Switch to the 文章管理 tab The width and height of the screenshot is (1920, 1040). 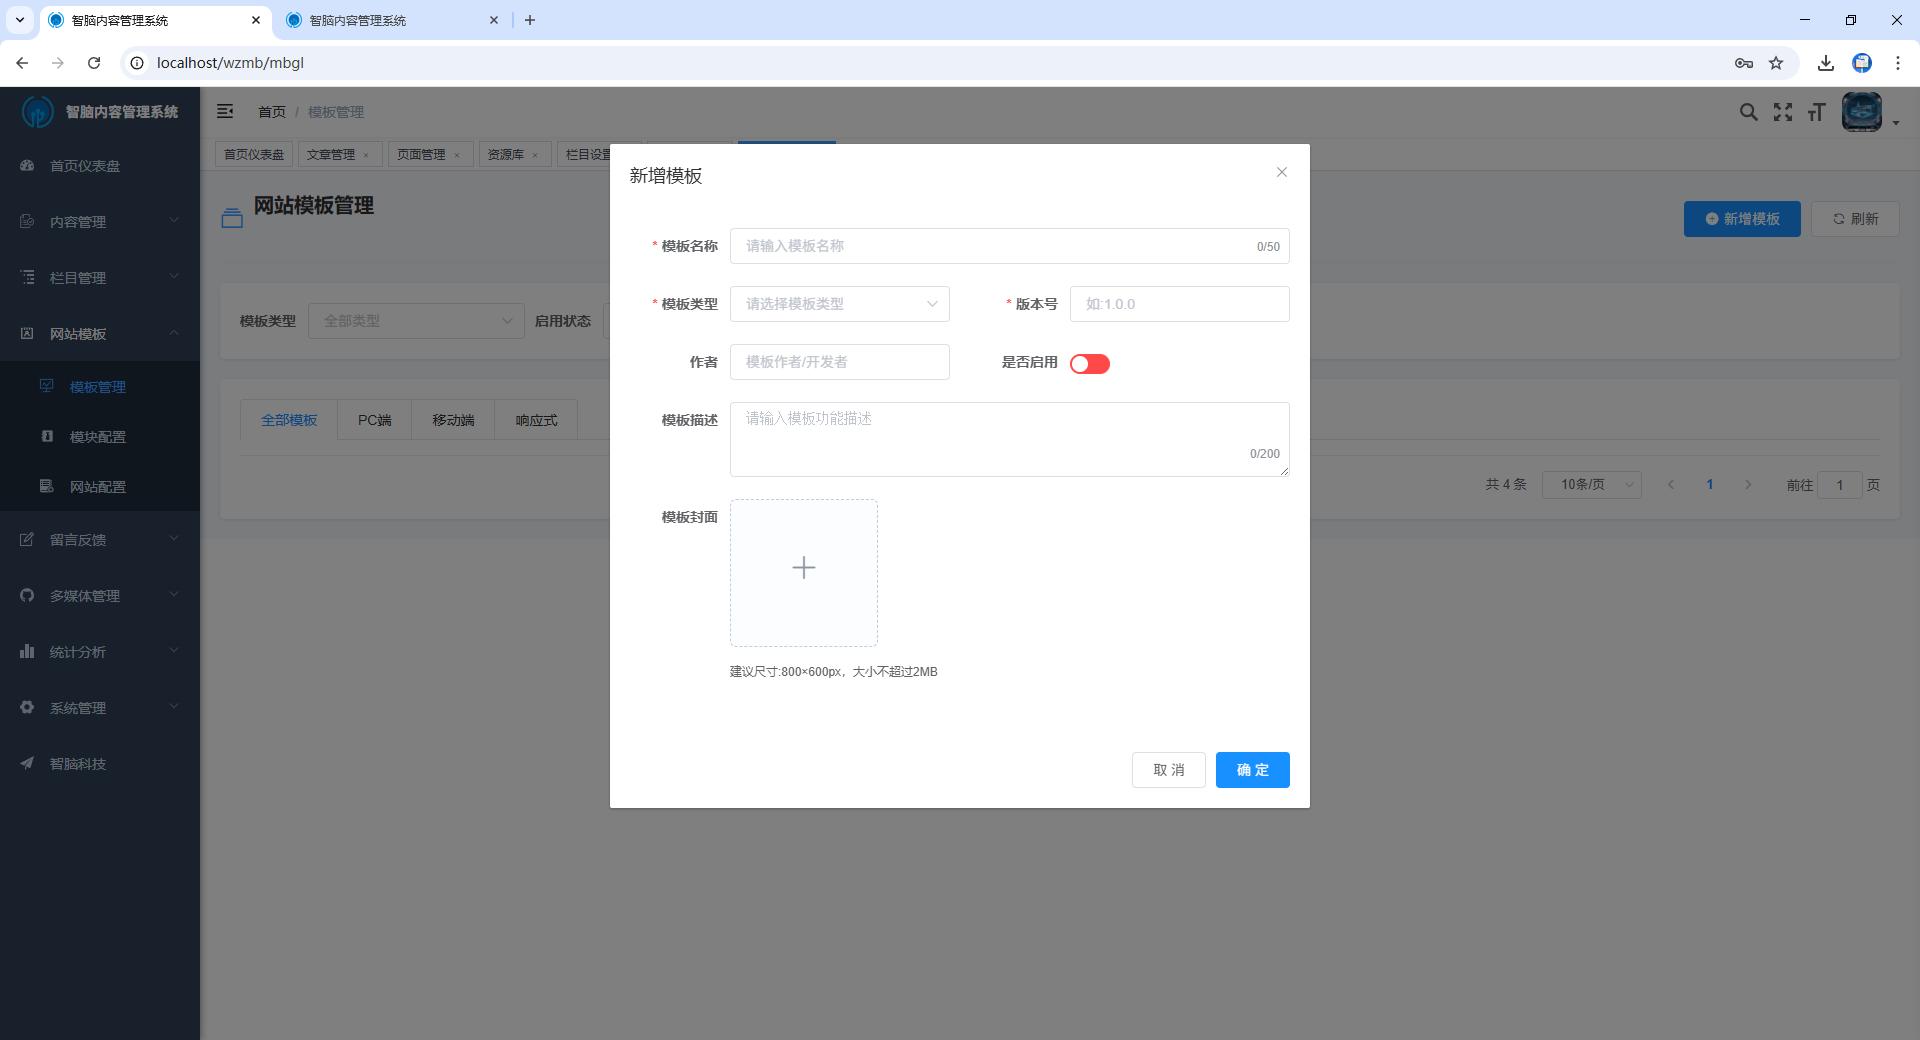[x=333, y=154]
